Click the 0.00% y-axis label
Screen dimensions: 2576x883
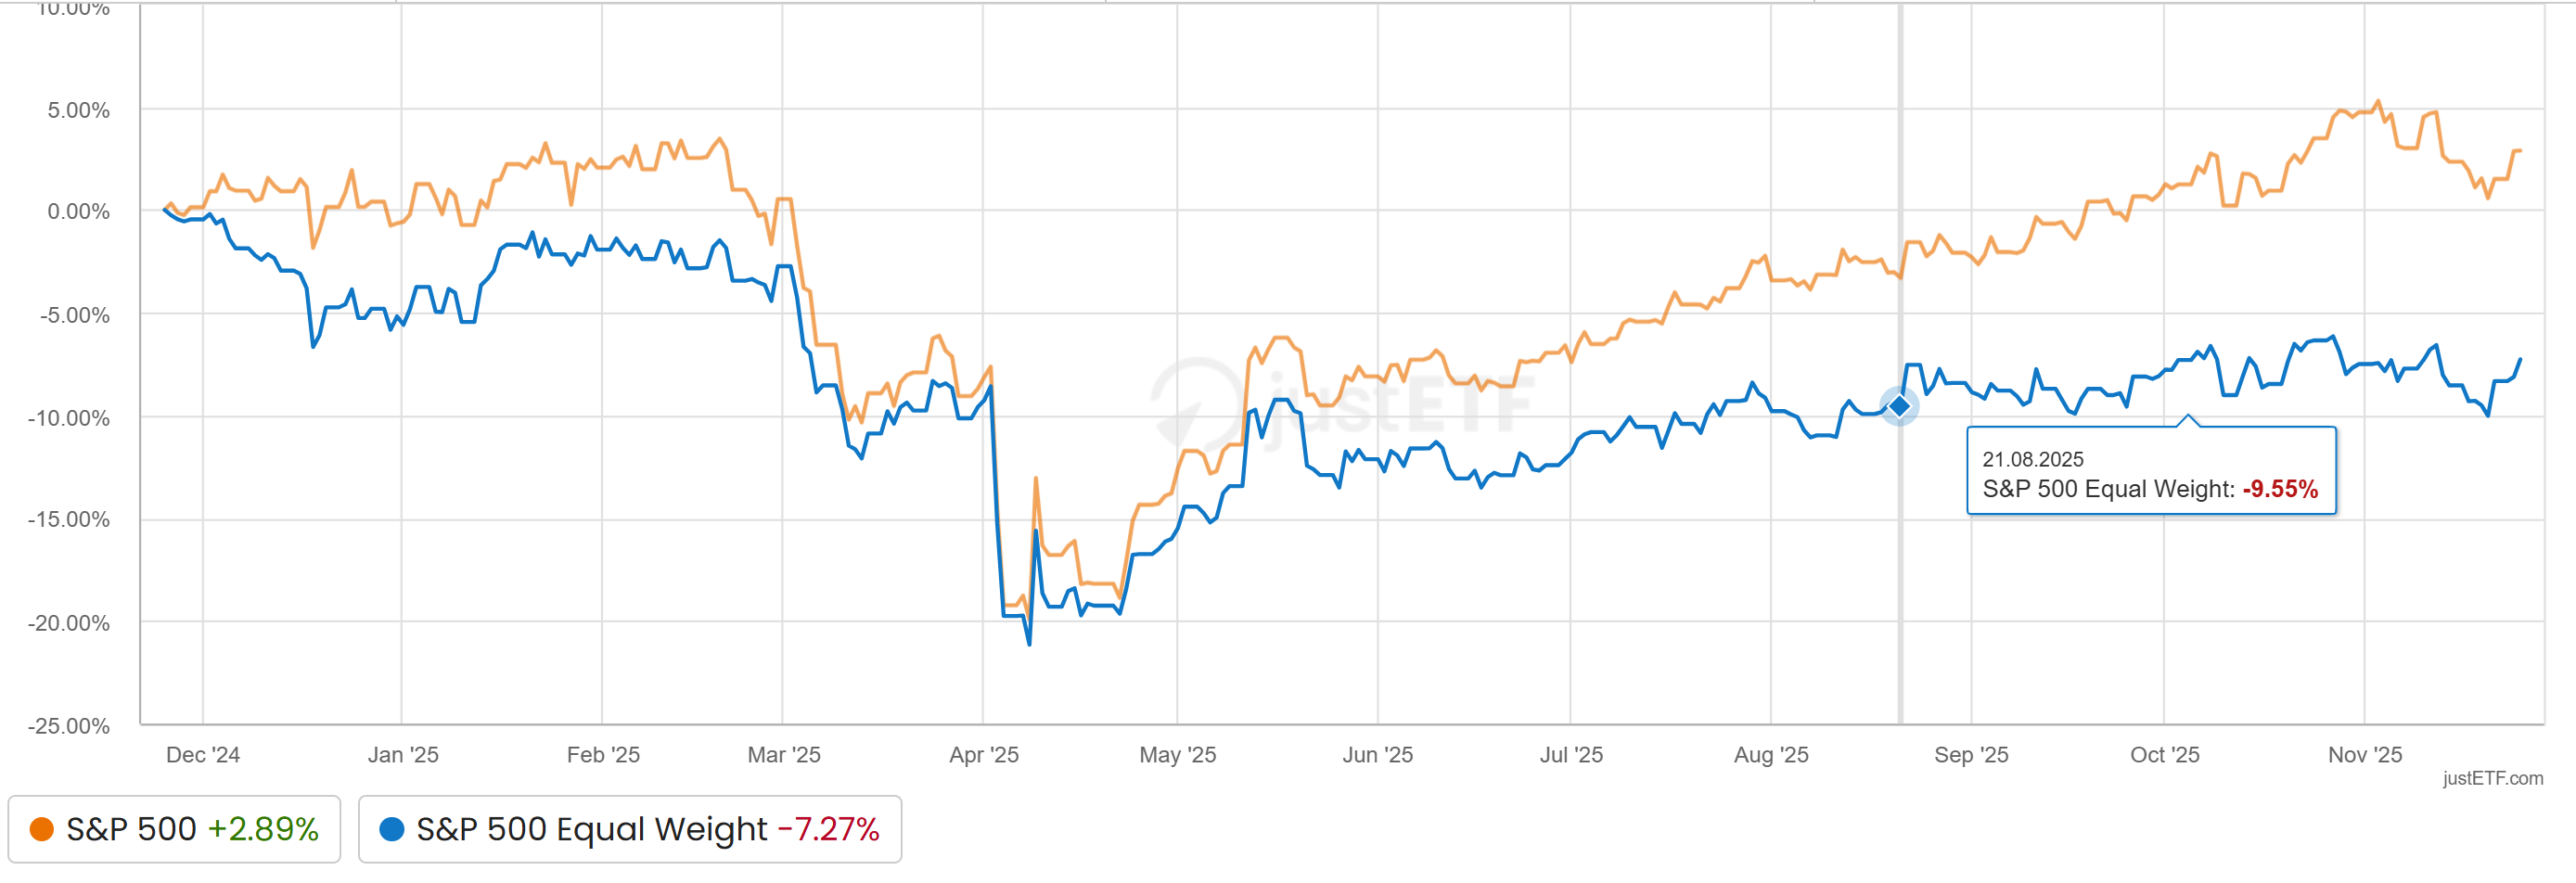coord(78,212)
